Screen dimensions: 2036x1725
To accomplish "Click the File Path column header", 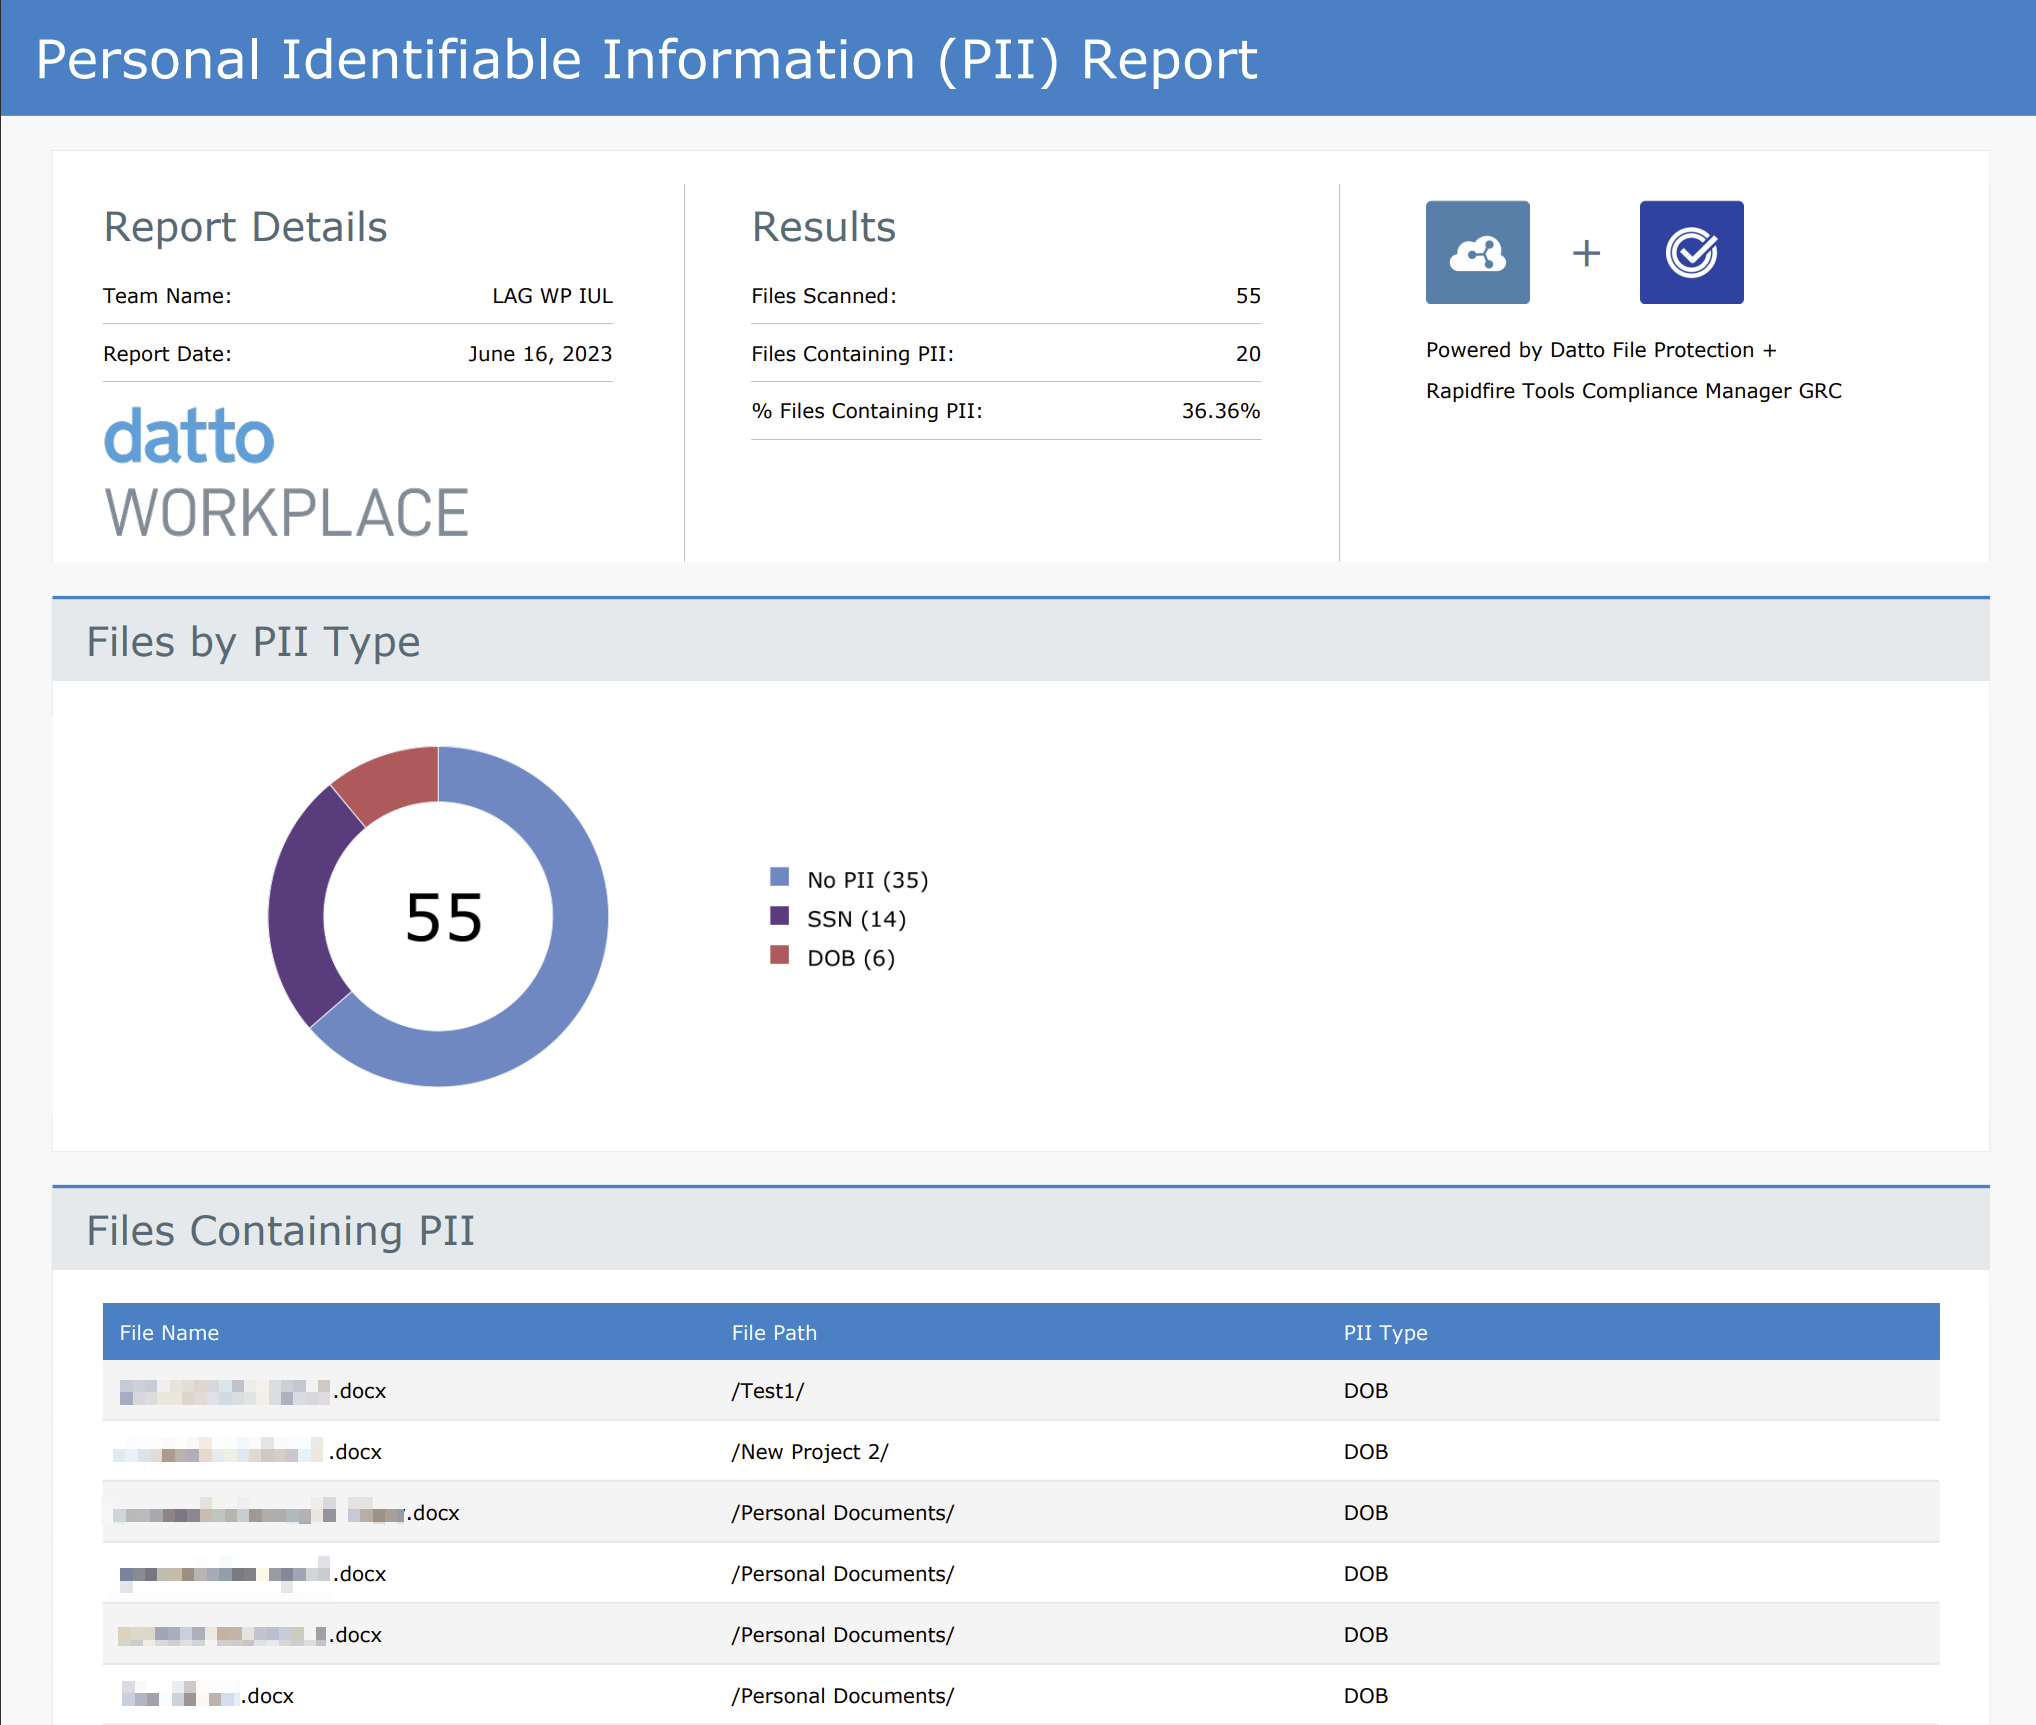I will (774, 1332).
